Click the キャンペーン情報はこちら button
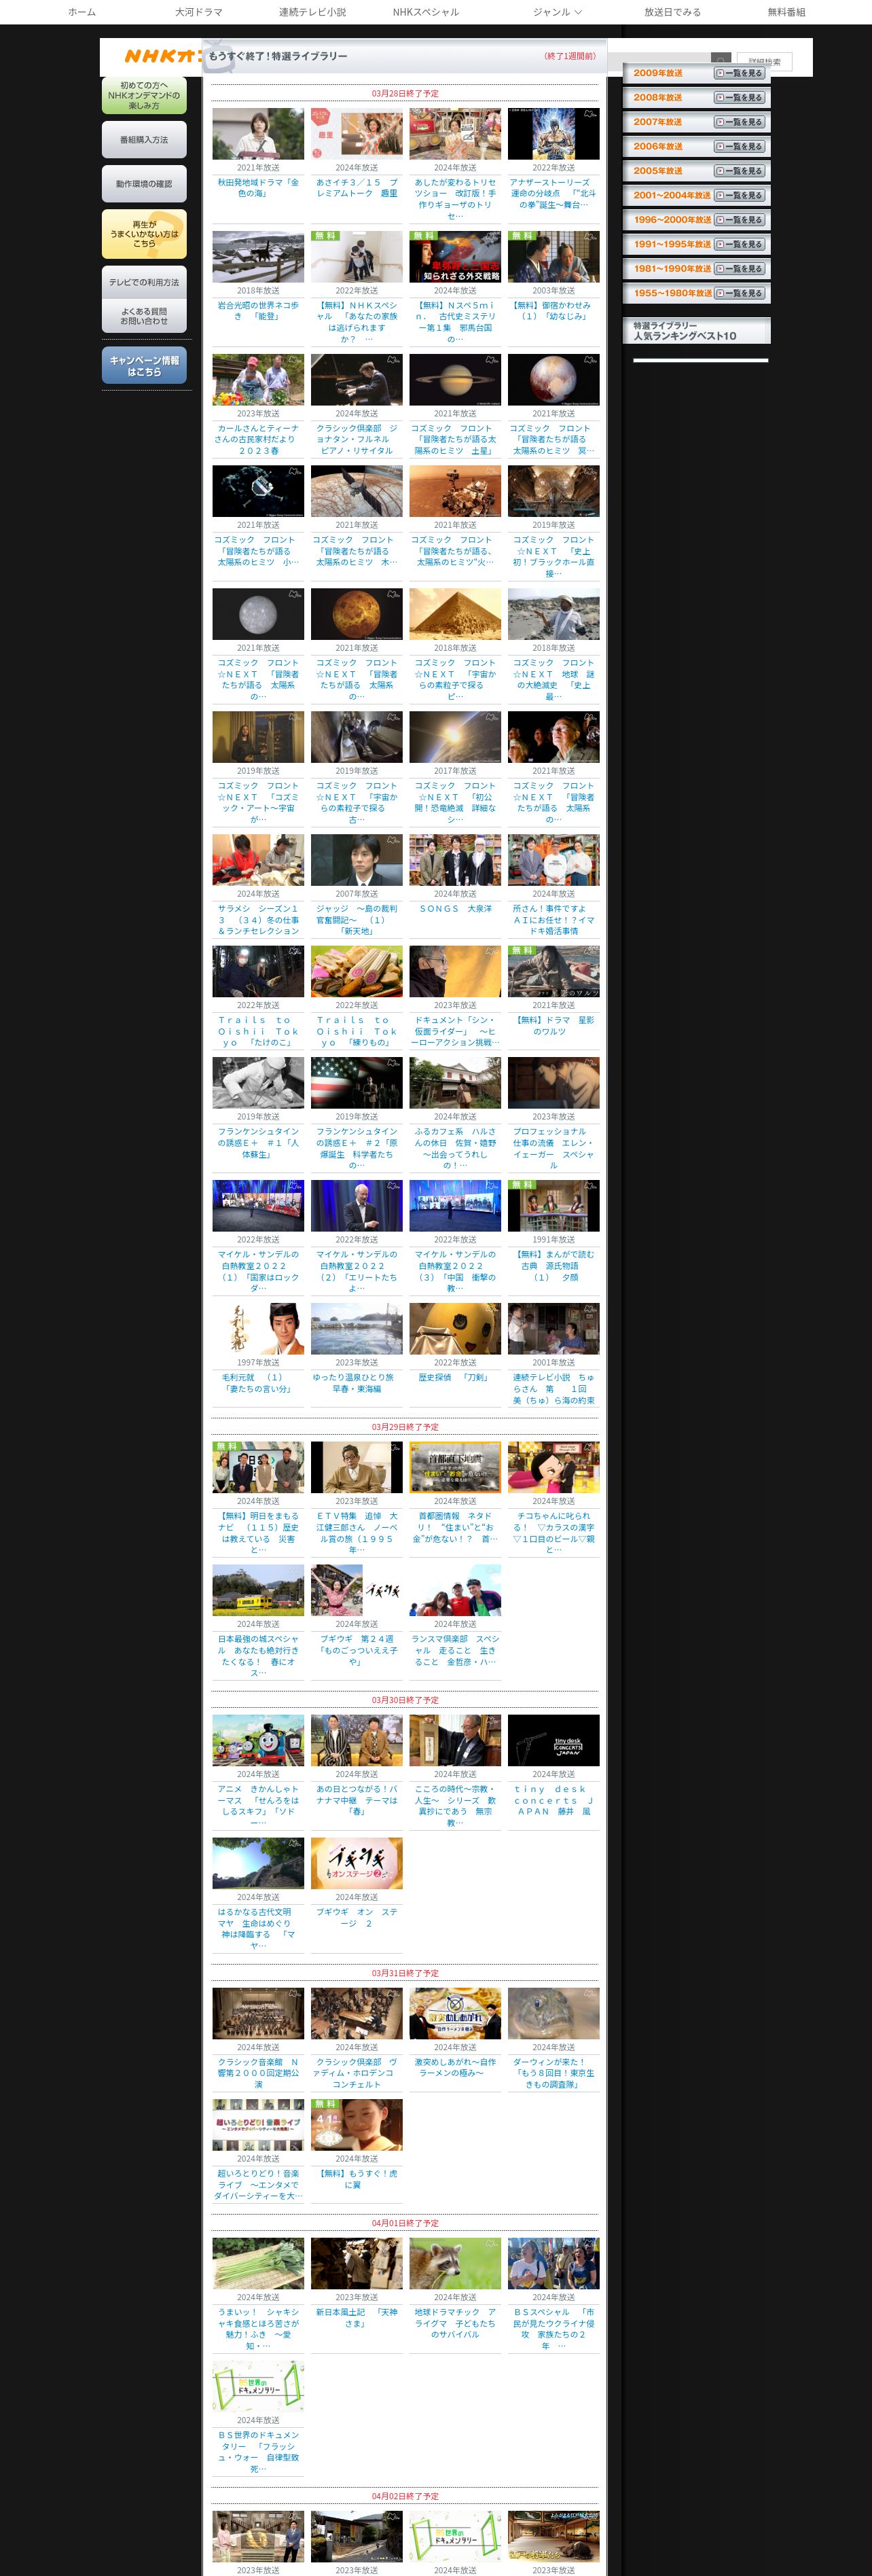The width and height of the screenshot is (872, 2576). click(x=144, y=366)
